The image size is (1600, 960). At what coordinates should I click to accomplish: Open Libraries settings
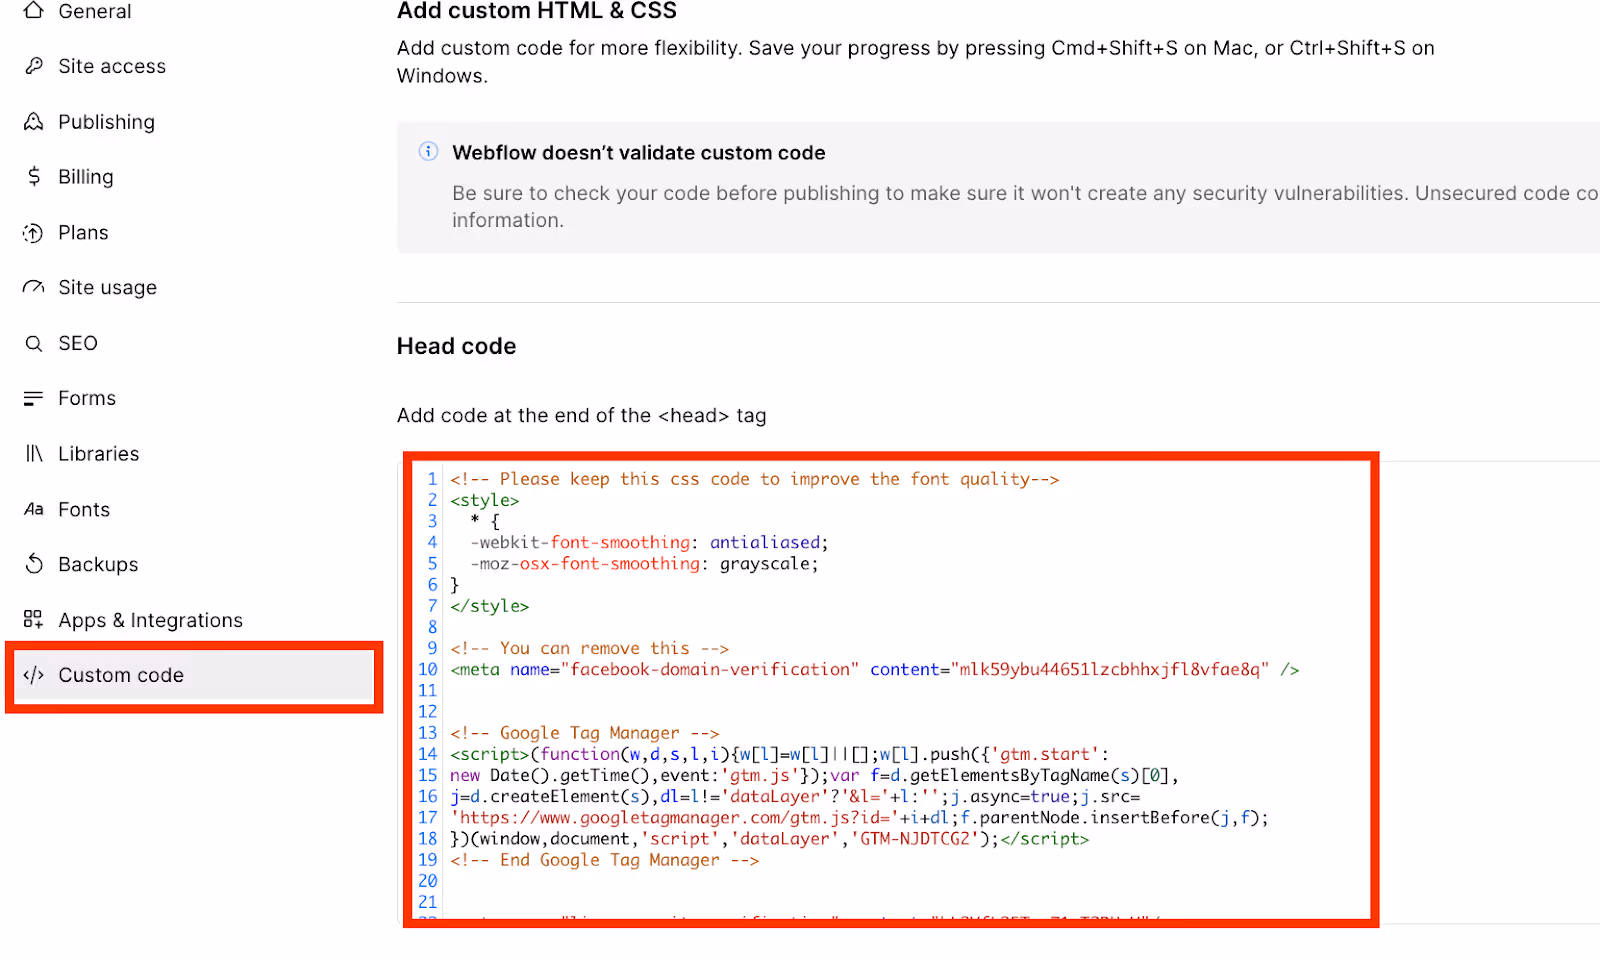99,454
